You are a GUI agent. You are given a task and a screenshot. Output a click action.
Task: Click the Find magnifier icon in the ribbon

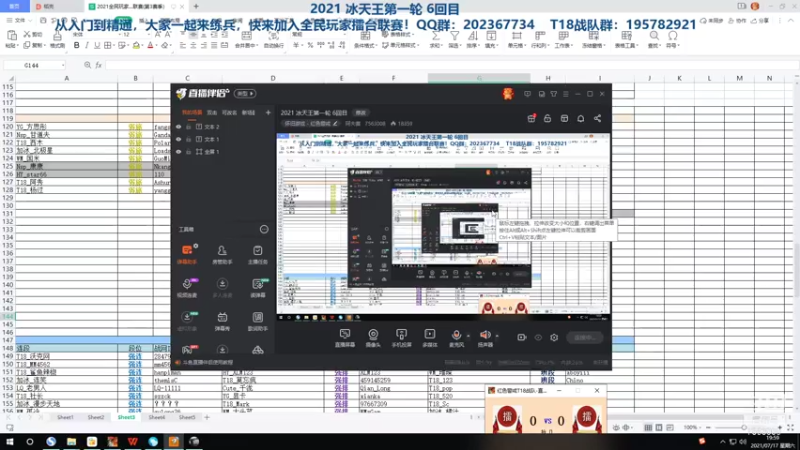[654, 36]
